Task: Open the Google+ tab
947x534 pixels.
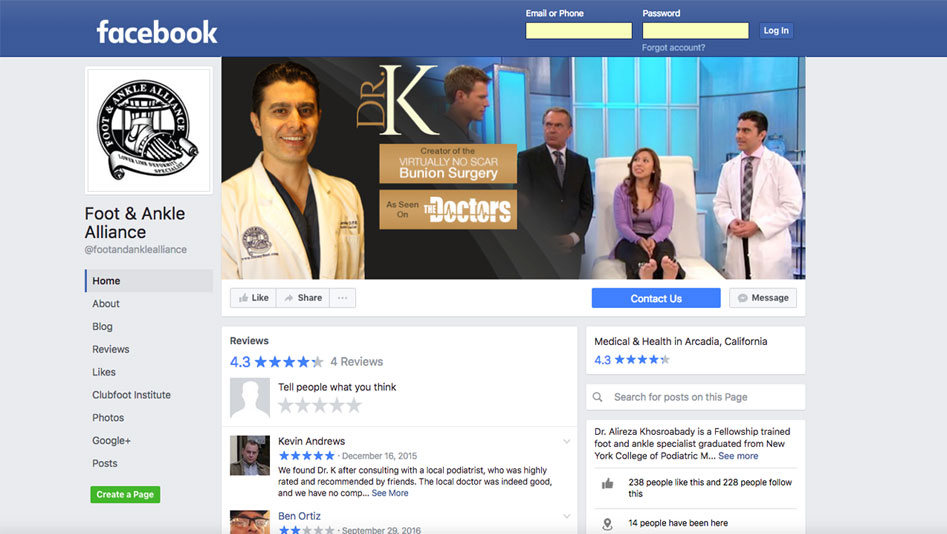Action: click(x=111, y=440)
